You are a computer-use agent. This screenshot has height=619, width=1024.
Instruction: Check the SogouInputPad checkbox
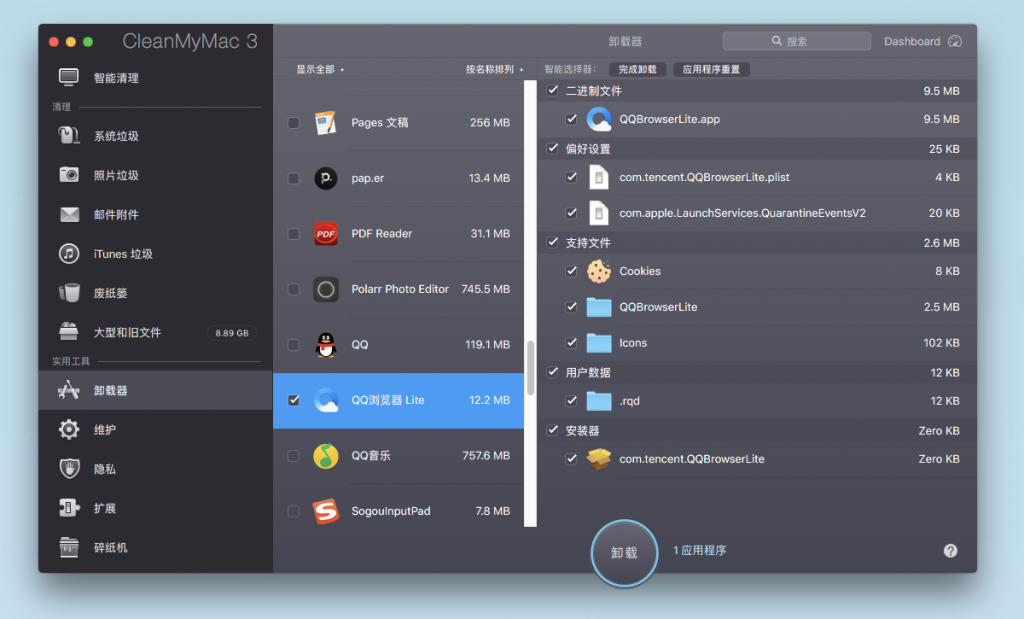pyautogui.click(x=294, y=511)
